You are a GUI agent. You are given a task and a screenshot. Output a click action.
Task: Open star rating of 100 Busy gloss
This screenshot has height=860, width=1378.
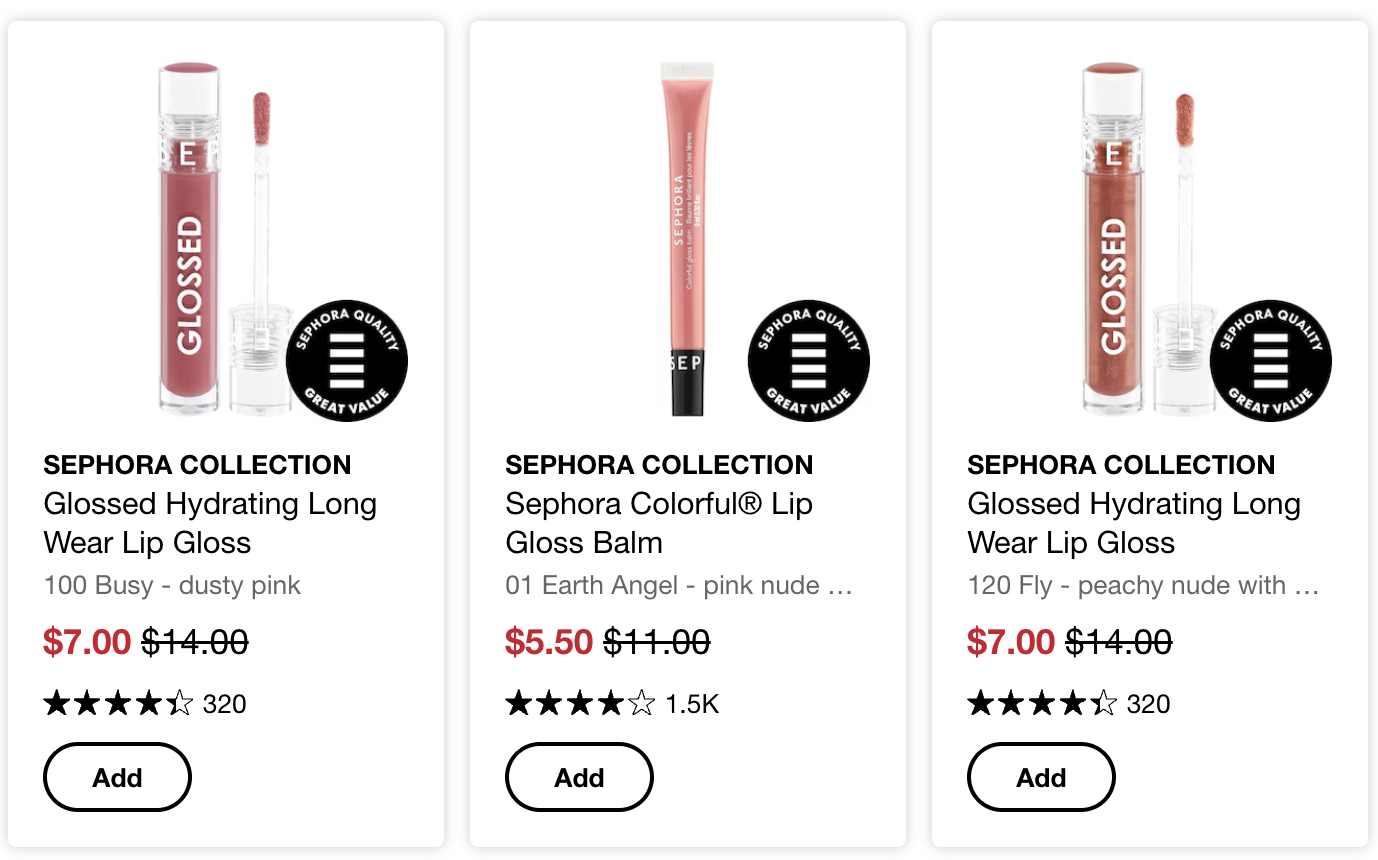[118, 704]
